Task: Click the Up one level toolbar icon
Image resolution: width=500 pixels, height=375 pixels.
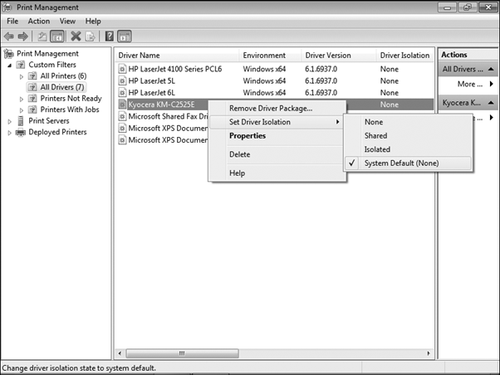Action: (42, 36)
